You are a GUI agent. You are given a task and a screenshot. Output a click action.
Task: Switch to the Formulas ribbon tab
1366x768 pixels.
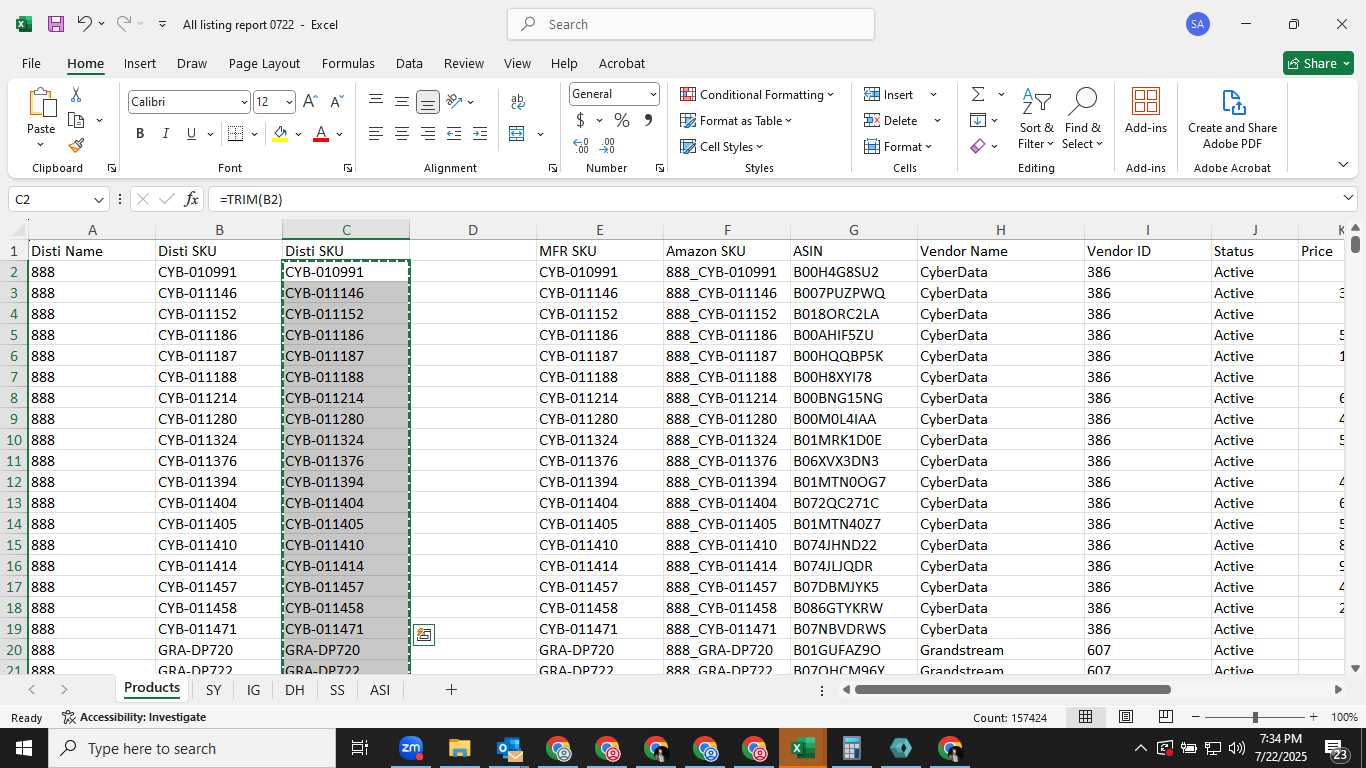point(348,63)
